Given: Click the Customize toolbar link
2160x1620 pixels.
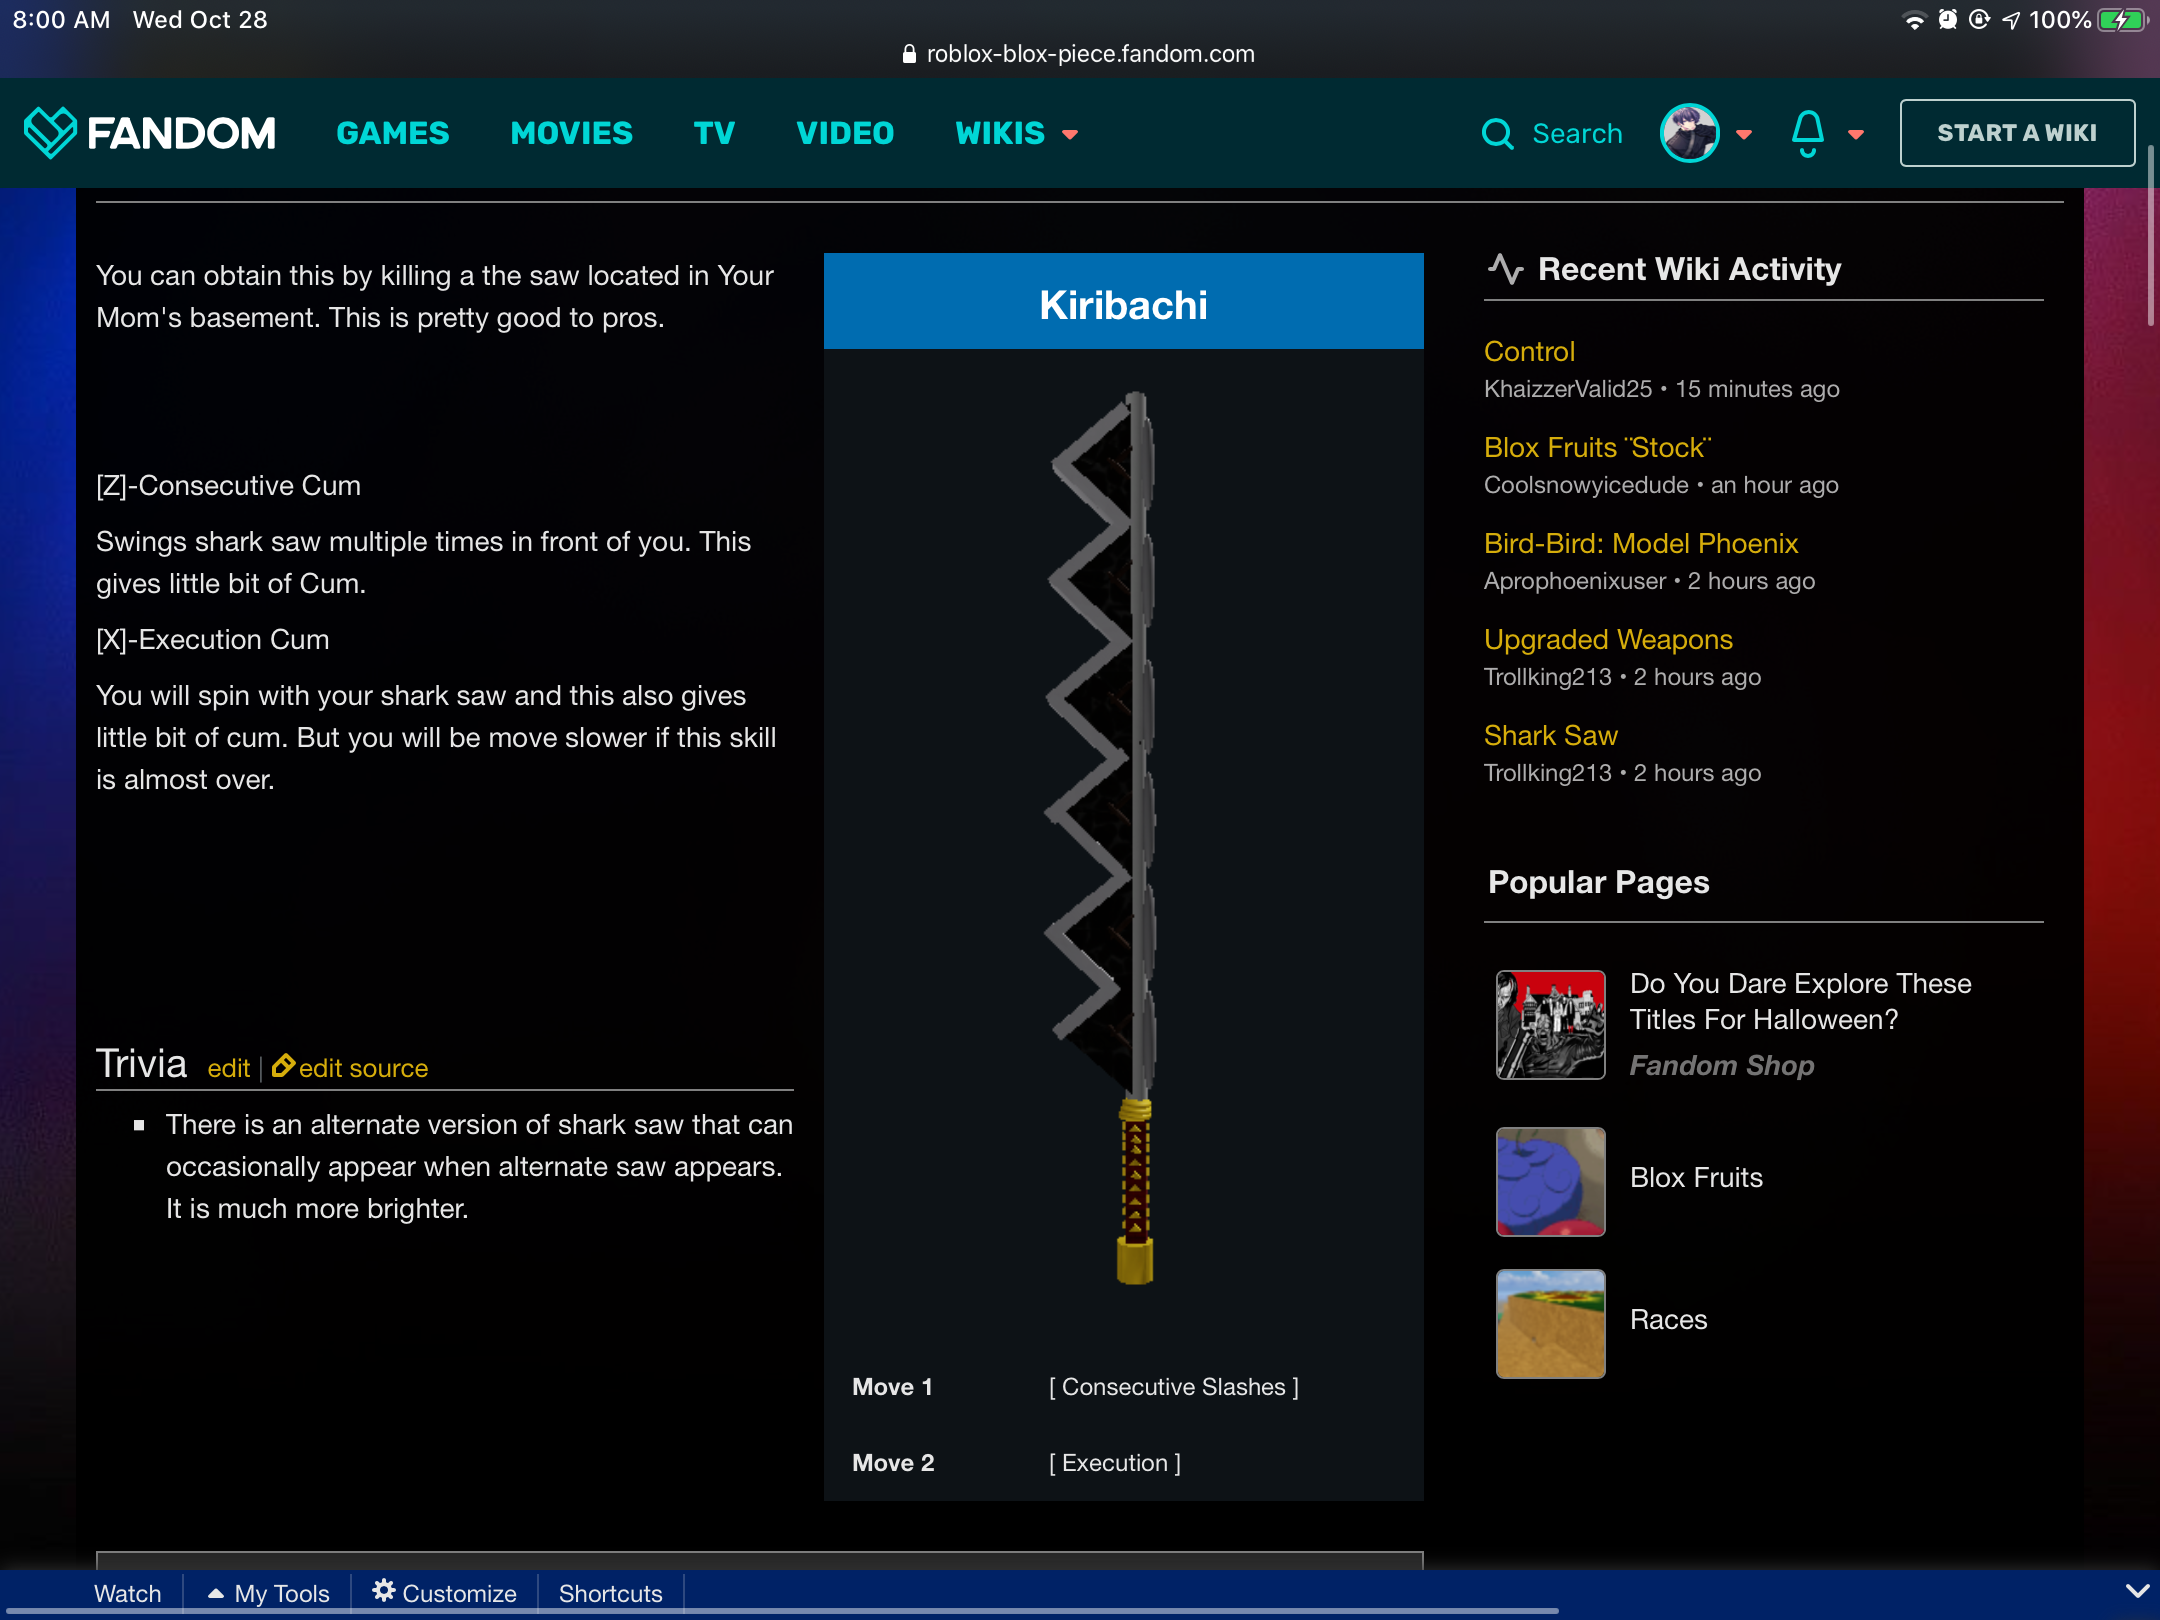Looking at the screenshot, I should click(x=459, y=1593).
